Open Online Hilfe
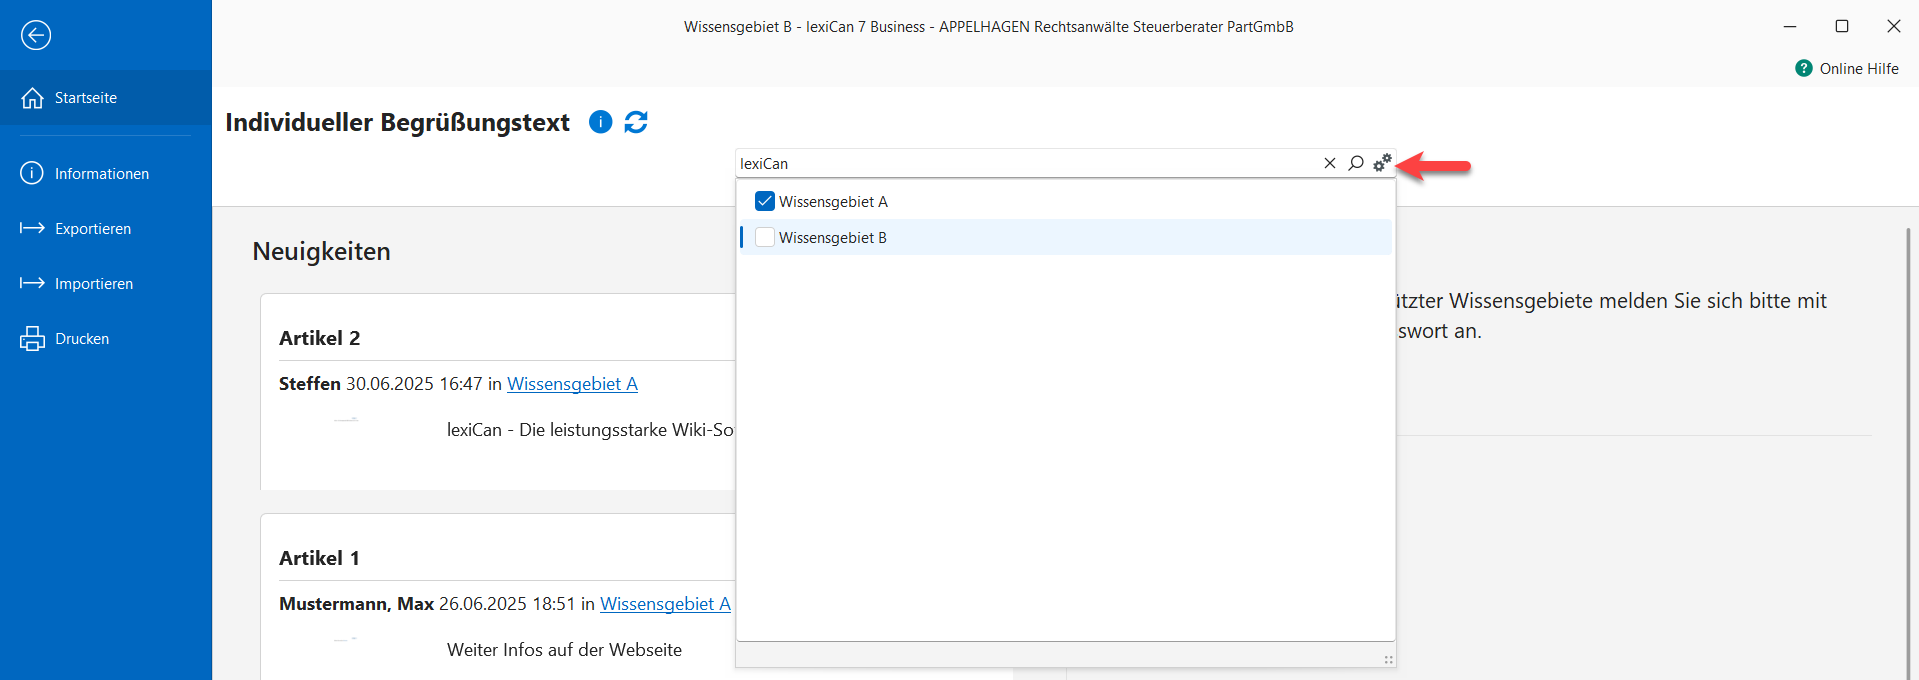This screenshot has height=680, width=1919. [x=1847, y=68]
